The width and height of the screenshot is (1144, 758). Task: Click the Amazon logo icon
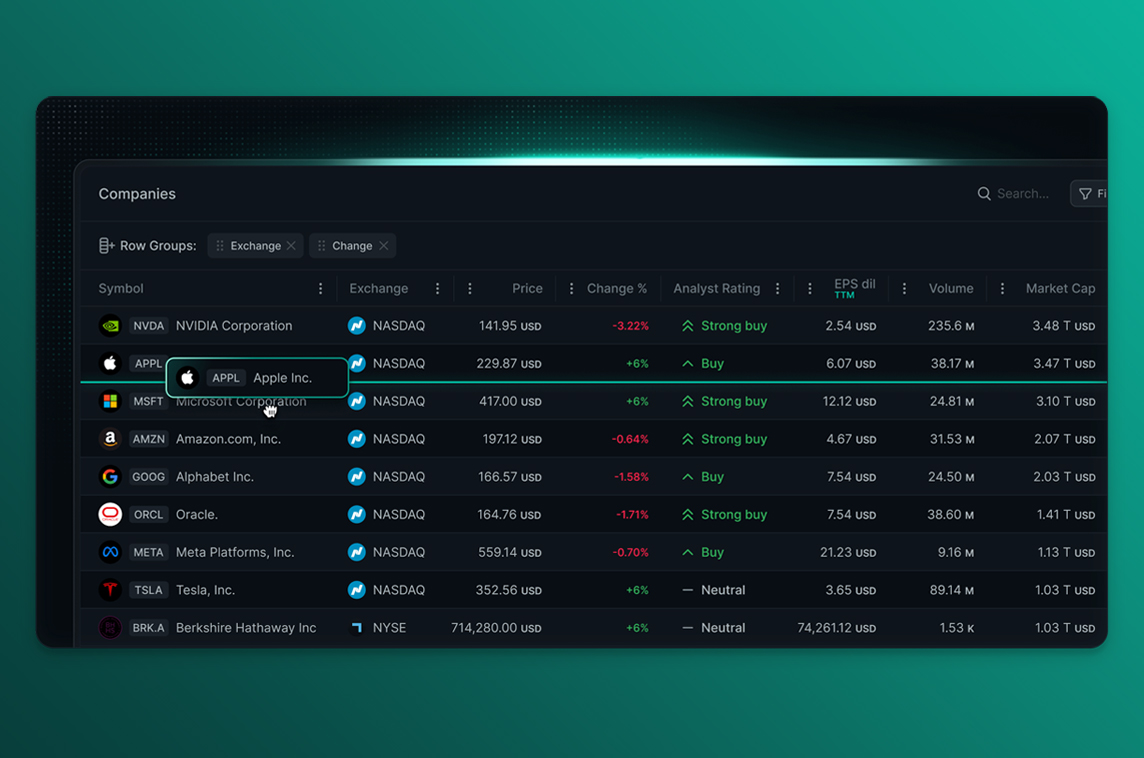[x=110, y=438]
